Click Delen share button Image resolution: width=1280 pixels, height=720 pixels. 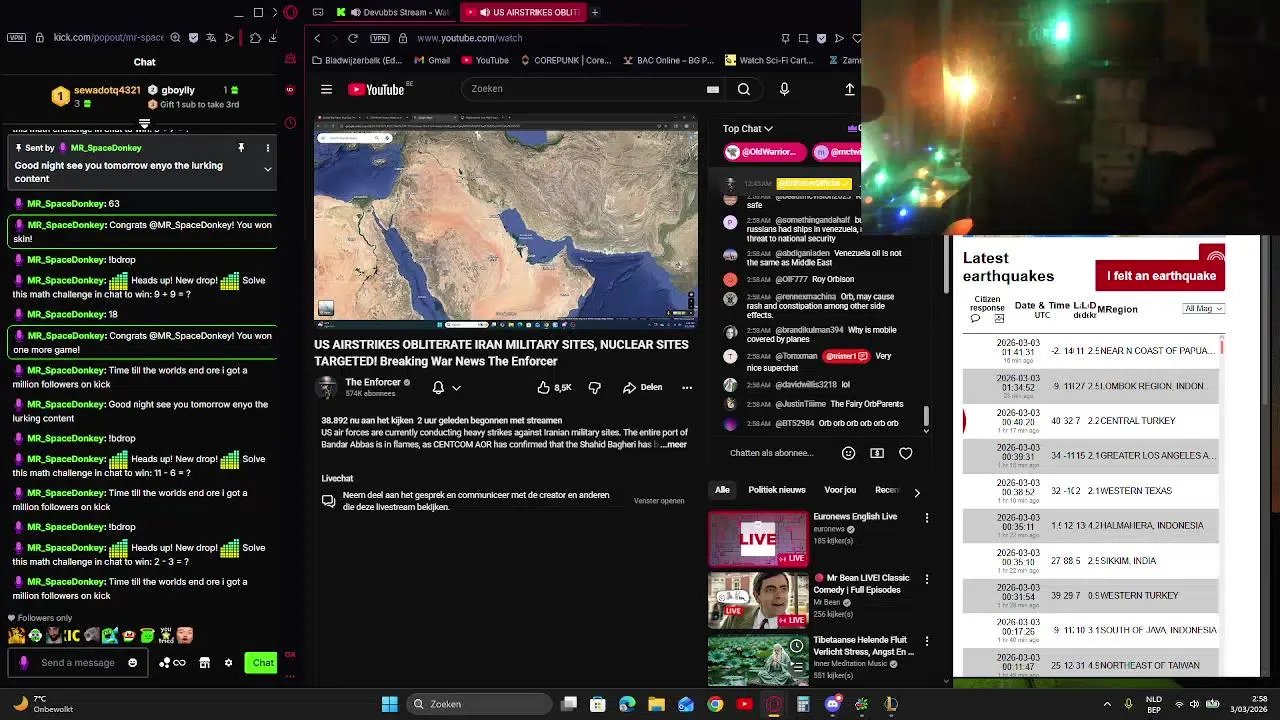[642, 387]
